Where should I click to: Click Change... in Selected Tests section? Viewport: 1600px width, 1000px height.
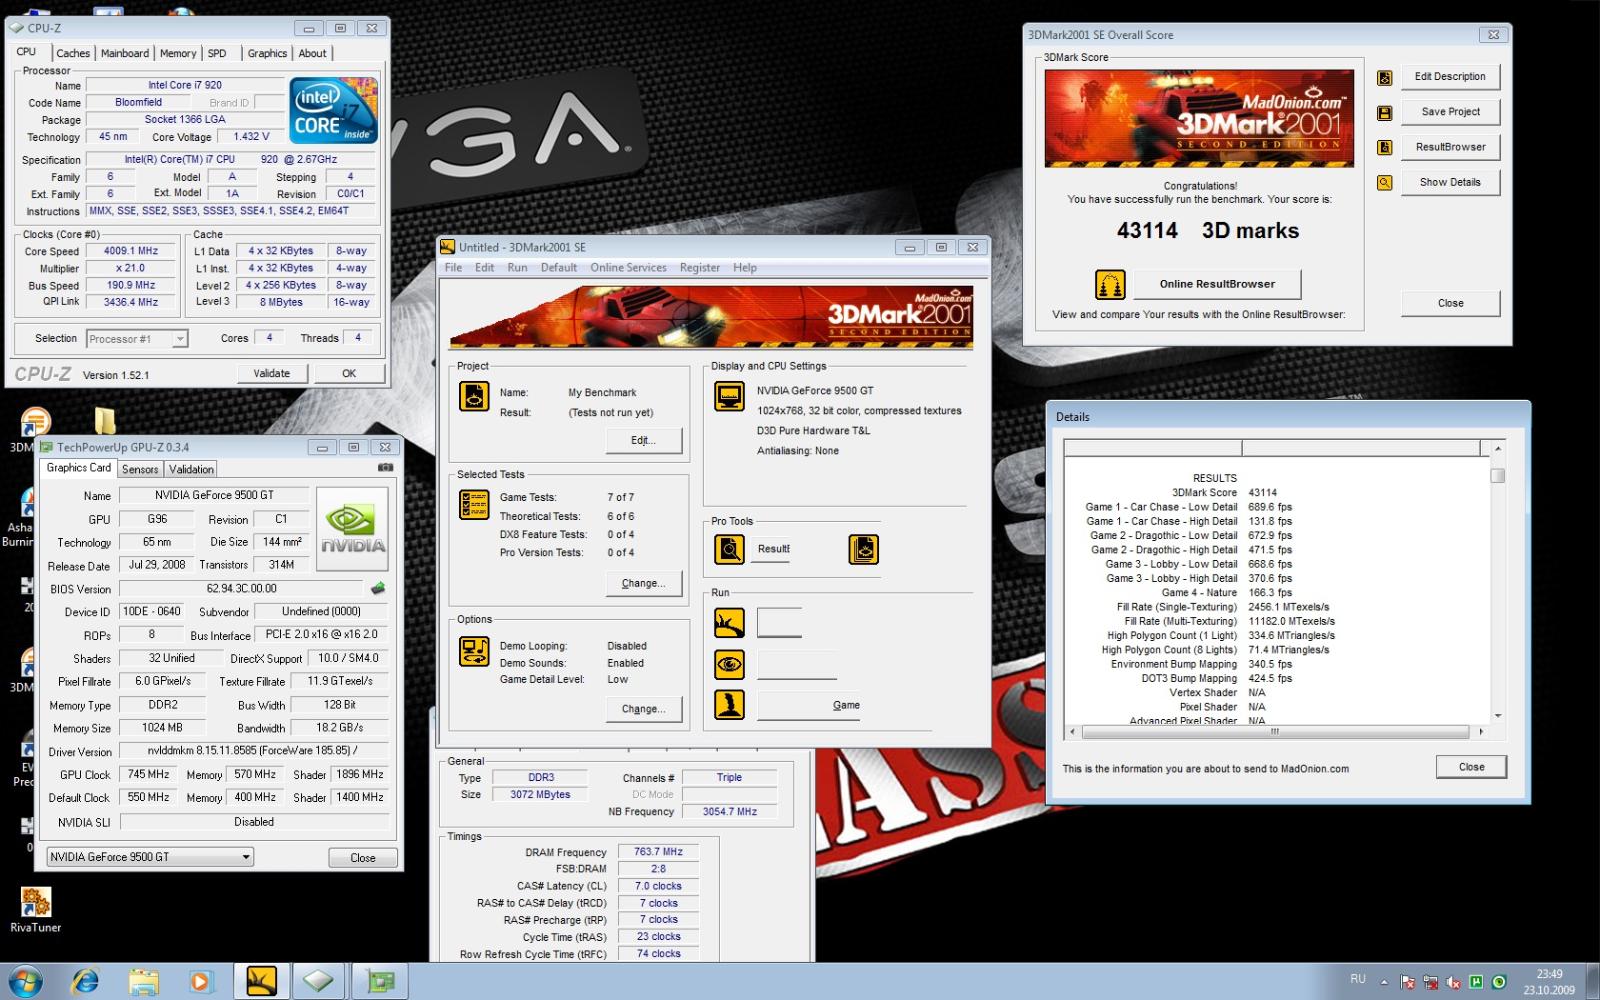click(x=644, y=583)
